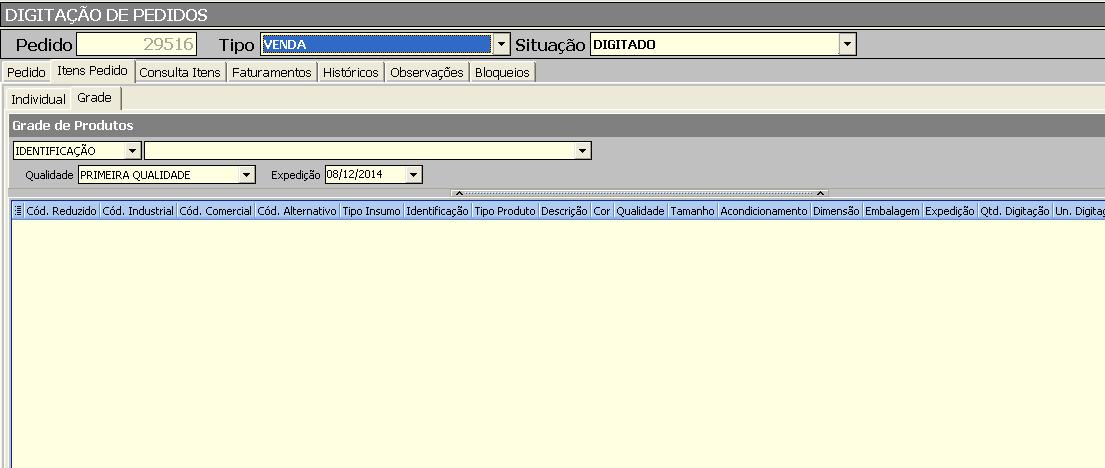Collapse the filter panel using the left splitter arrow
Image resolution: width=1105 pixels, height=468 pixels.
coord(458,193)
